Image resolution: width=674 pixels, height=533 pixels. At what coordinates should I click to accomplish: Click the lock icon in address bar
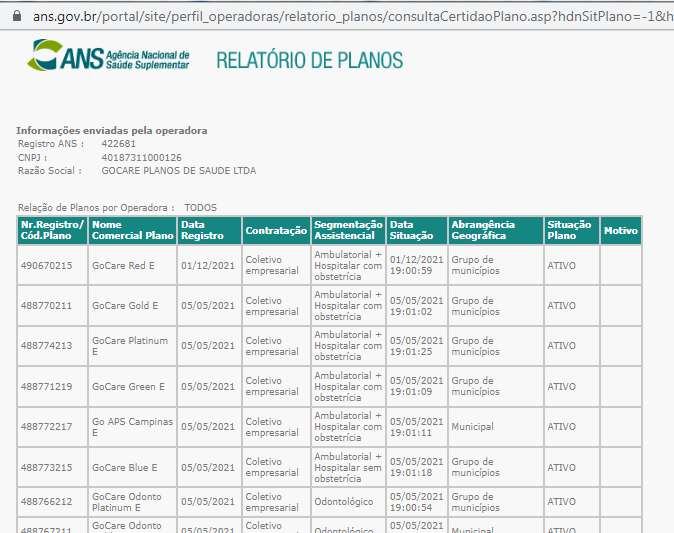(x=17, y=16)
